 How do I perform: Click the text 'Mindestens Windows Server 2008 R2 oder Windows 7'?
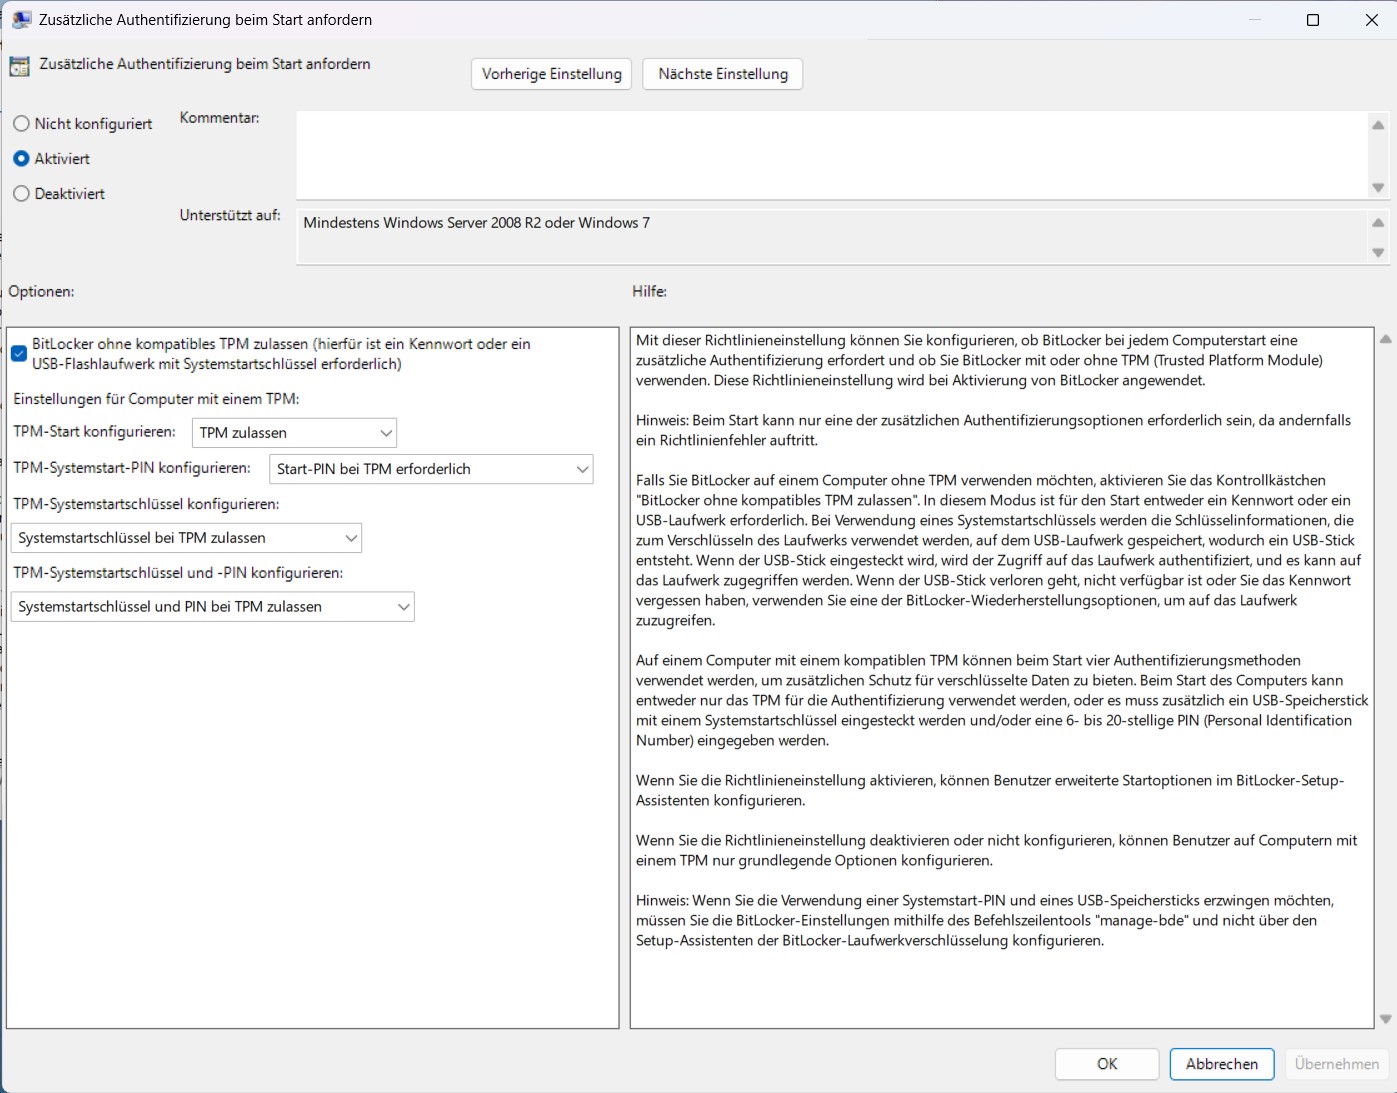tap(477, 223)
